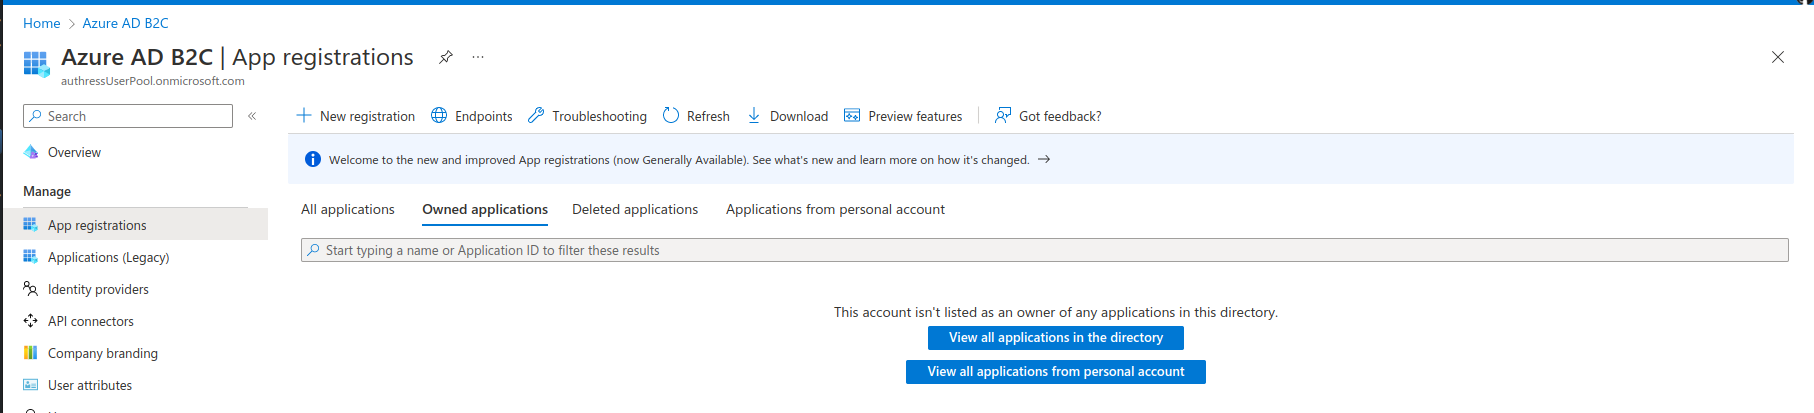The width and height of the screenshot is (1814, 413).
Task: Pin the App registrations blade
Action: pyautogui.click(x=446, y=57)
